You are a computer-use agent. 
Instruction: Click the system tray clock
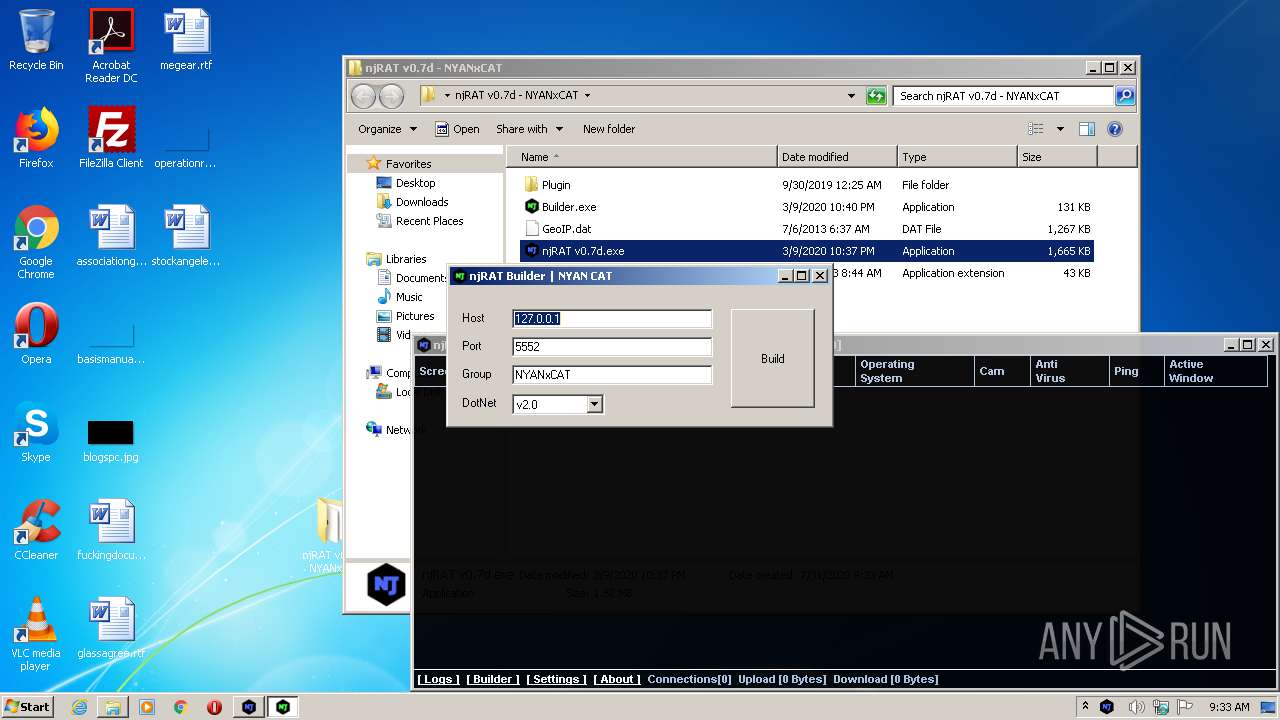[x=1229, y=707]
